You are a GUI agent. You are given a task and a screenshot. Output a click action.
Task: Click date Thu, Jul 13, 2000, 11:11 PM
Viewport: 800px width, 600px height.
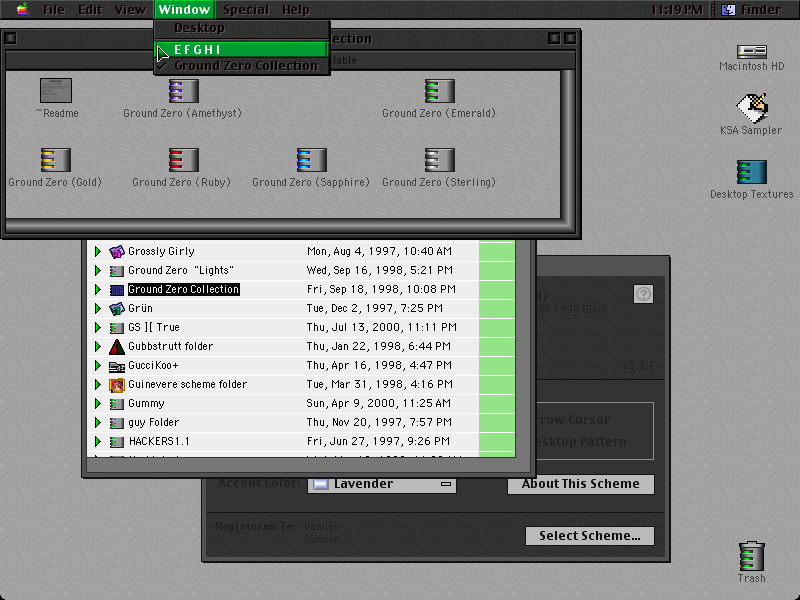coord(382,327)
